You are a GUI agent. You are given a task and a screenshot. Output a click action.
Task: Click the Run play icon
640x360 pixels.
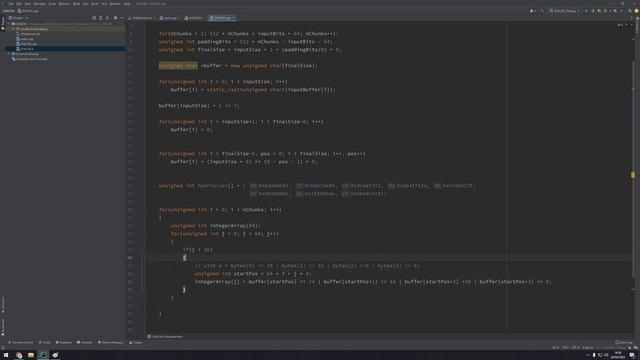click(587, 11)
